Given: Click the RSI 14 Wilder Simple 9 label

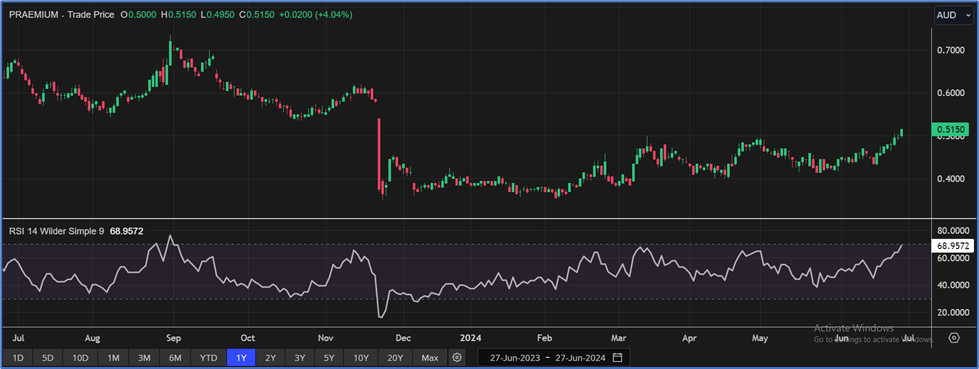Looking at the screenshot, I should [x=57, y=231].
